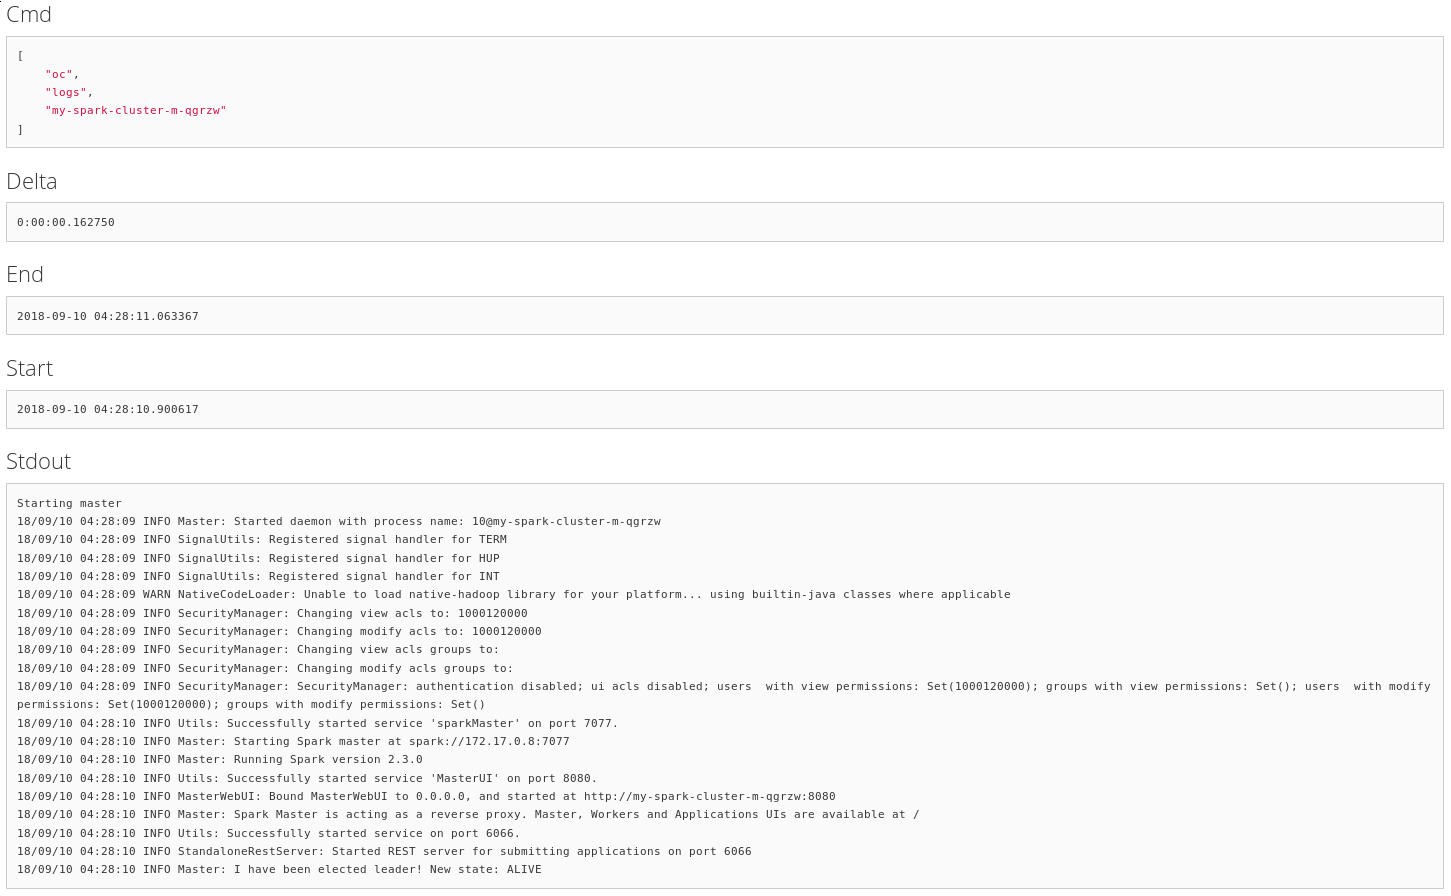Click the Start timestamp 04:28:10.900617
Image resolution: width=1451 pixels, height=896 pixels.
click(x=146, y=409)
